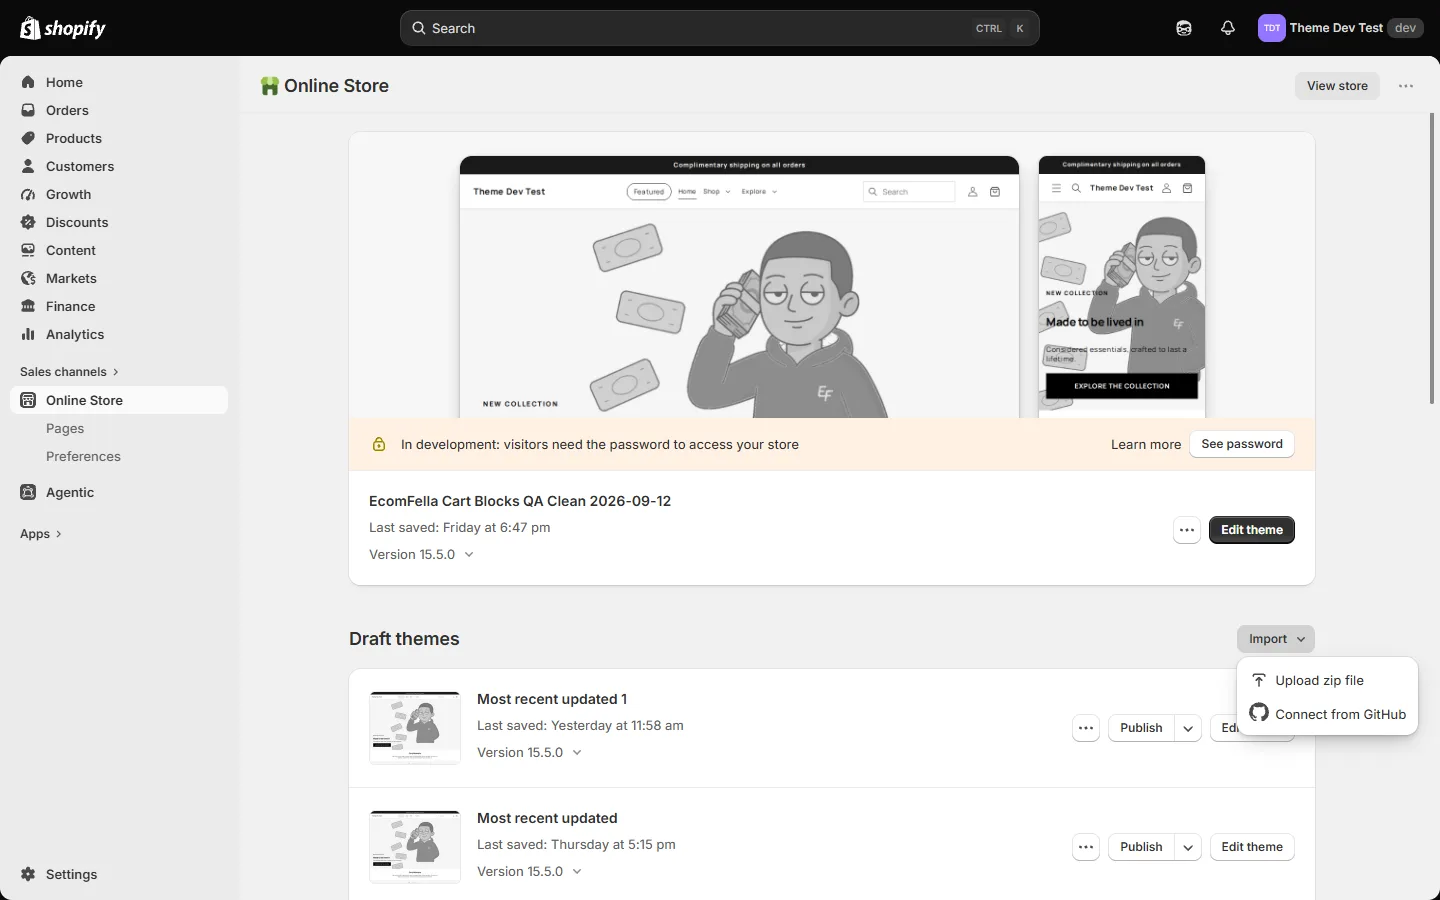Publish the Most recent updated 1 theme
1440x900 pixels.
1141,728
